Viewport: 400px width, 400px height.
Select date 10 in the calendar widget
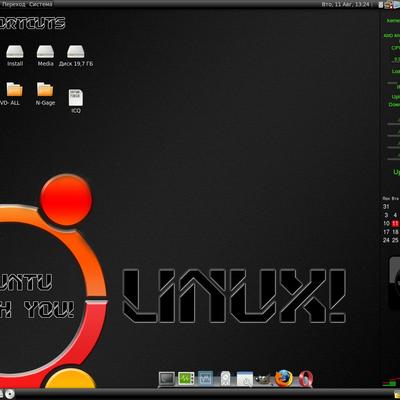[x=386, y=223]
